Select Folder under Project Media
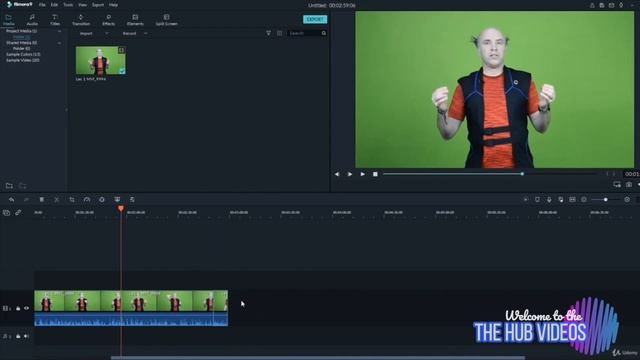Image resolution: width=640 pixels, height=360 pixels. pos(21,37)
